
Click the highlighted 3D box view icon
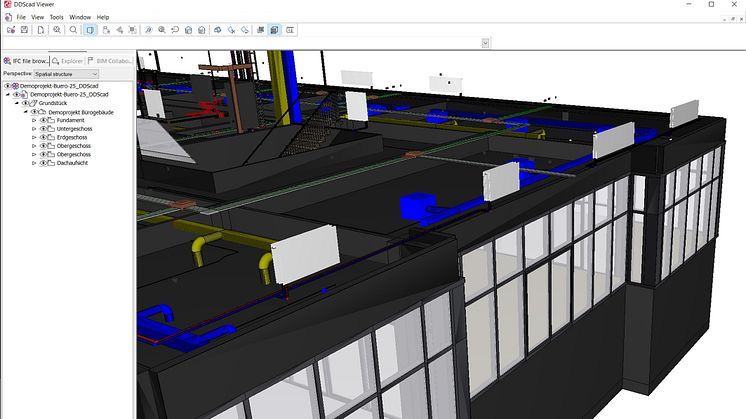tap(90, 30)
